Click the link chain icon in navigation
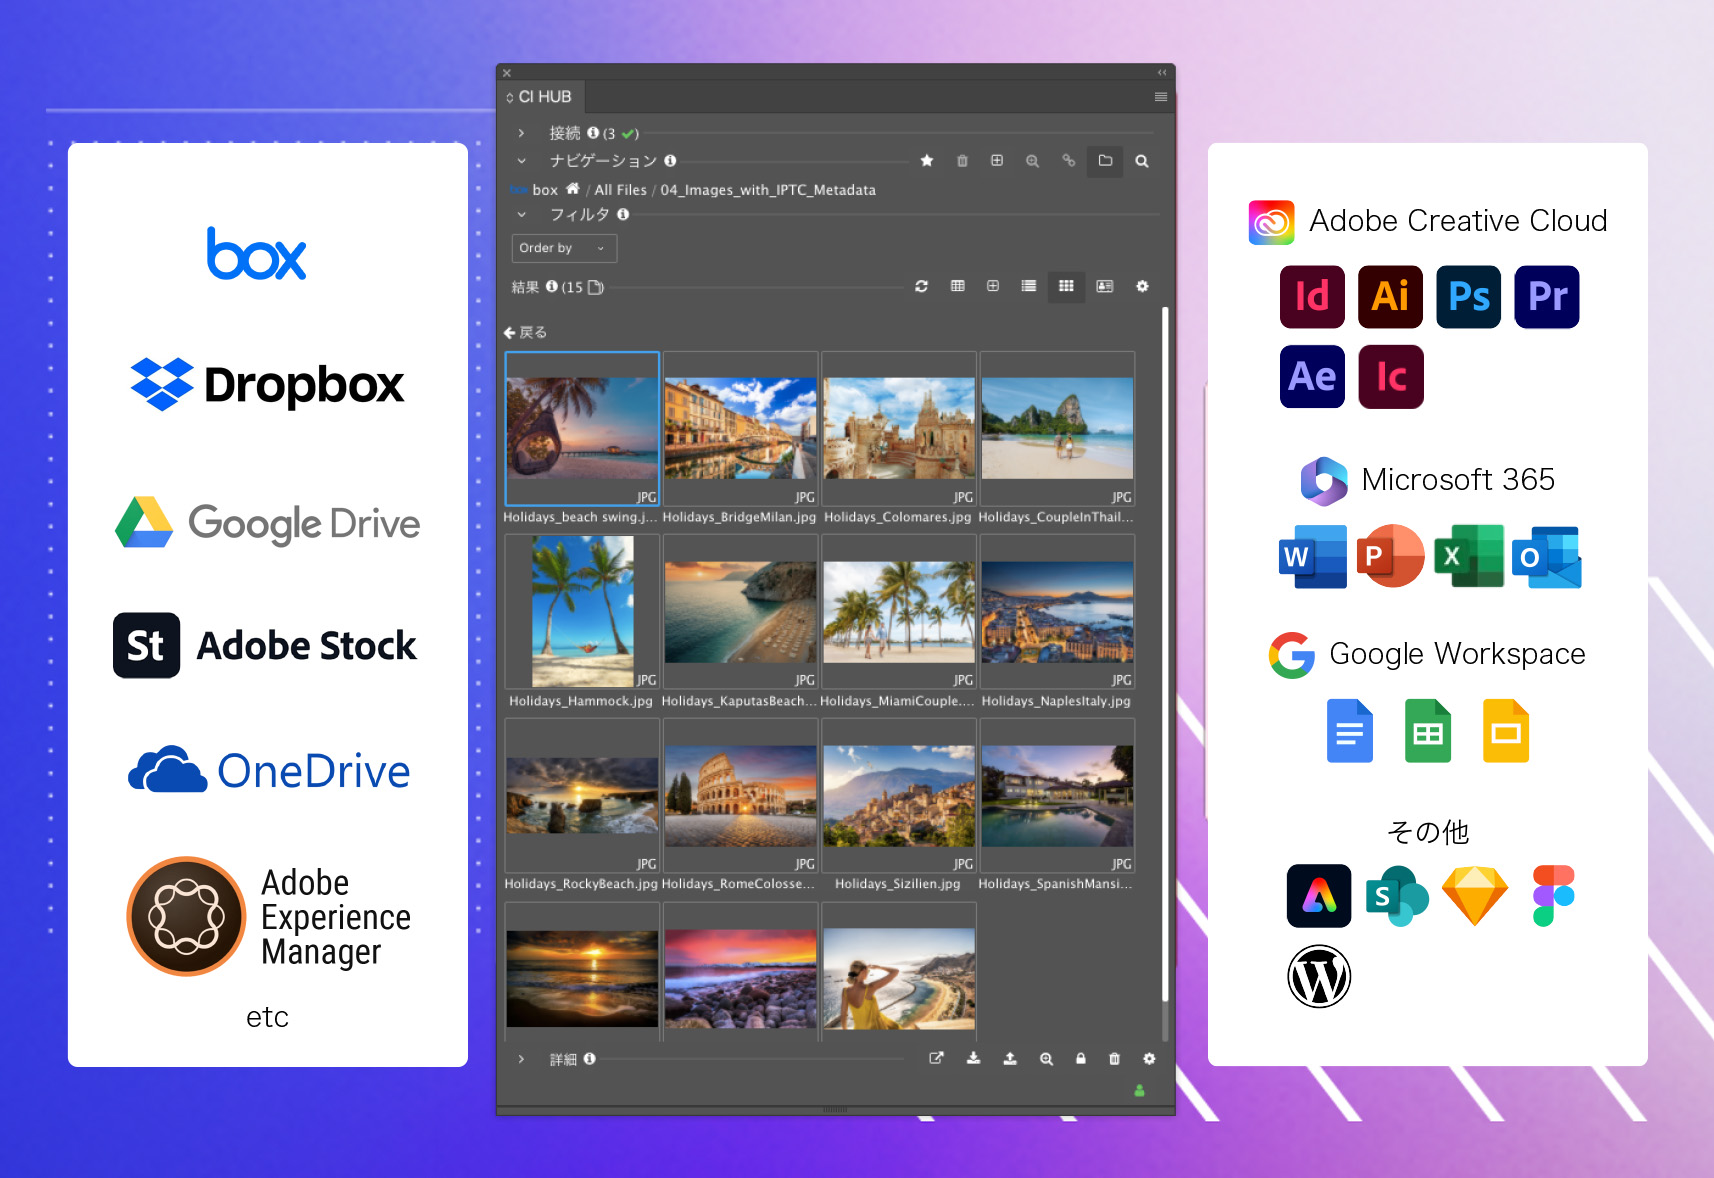 coord(1069,160)
